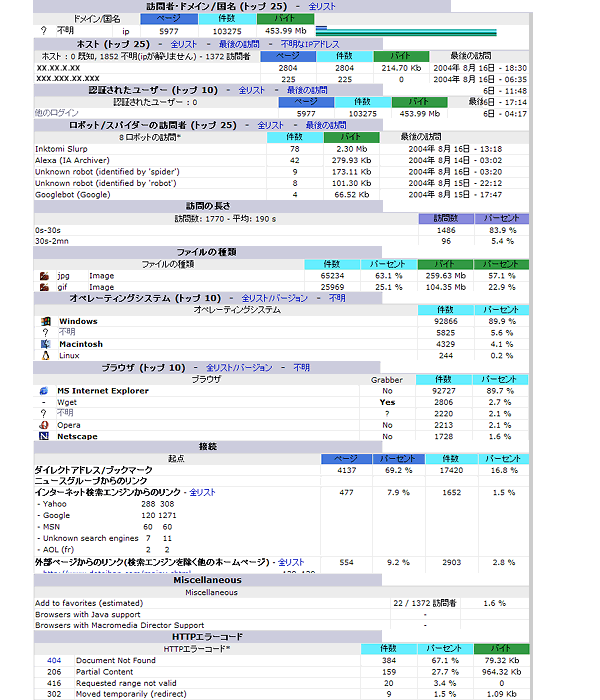
Task: Click the Netscape browser name
Action: [x=77, y=436]
